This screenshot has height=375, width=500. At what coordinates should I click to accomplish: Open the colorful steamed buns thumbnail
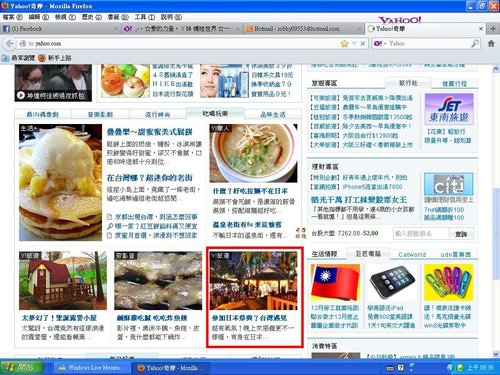(x=126, y=81)
